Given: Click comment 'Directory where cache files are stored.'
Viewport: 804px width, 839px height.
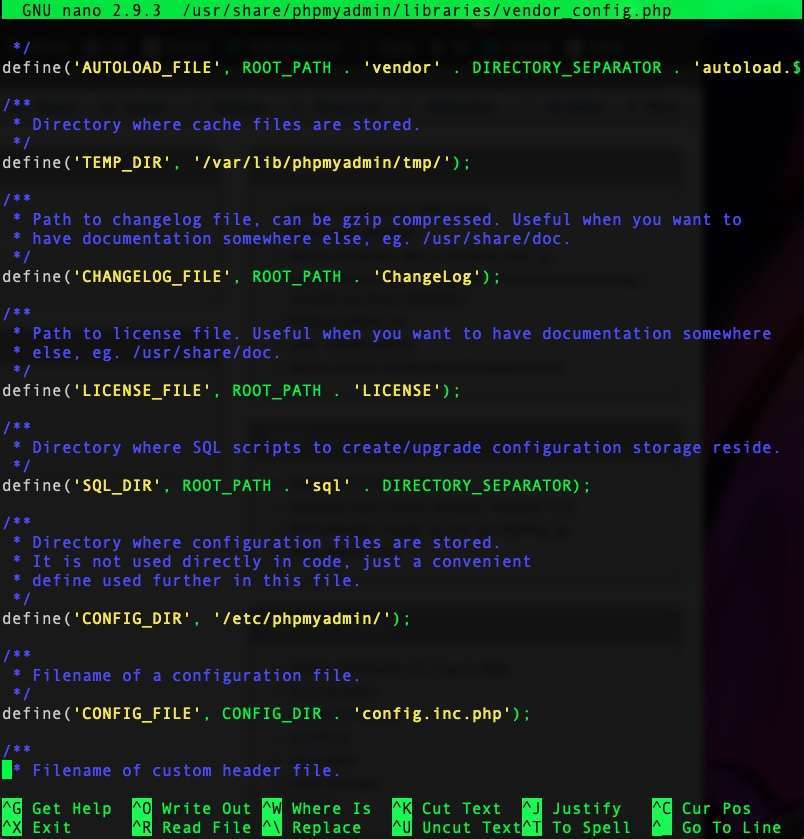Looking at the screenshot, I should pyautogui.click(x=226, y=125).
